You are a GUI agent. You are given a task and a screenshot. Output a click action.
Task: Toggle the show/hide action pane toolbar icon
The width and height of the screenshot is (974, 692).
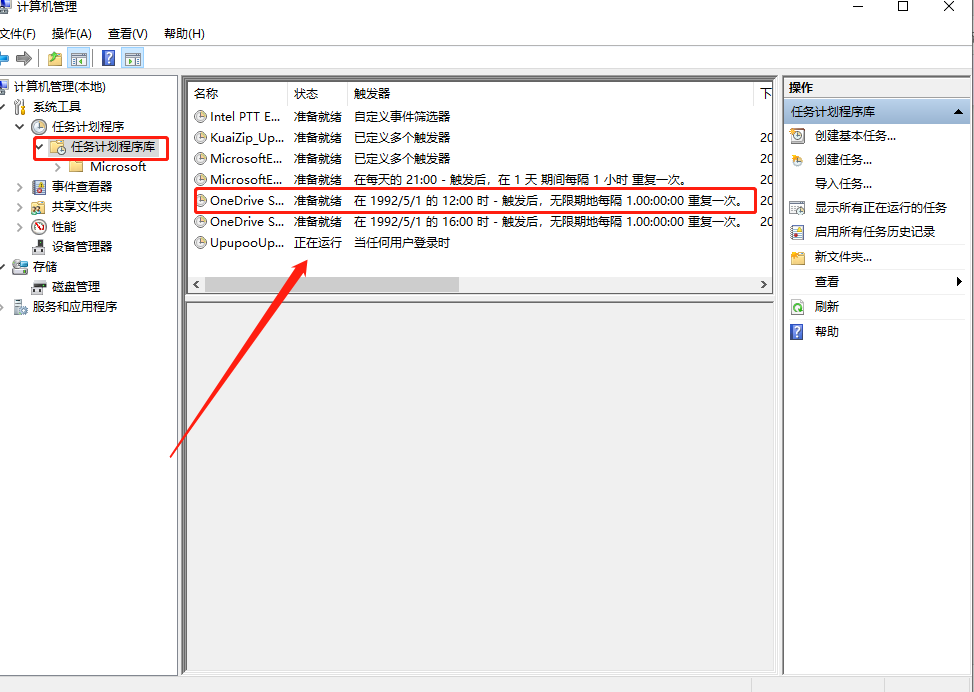click(132, 58)
